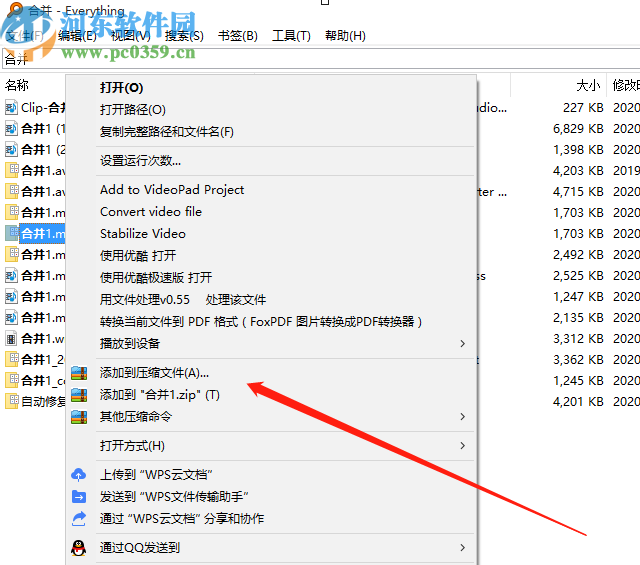Click the 227 KB size cell
640x565 pixels.
coord(583,108)
